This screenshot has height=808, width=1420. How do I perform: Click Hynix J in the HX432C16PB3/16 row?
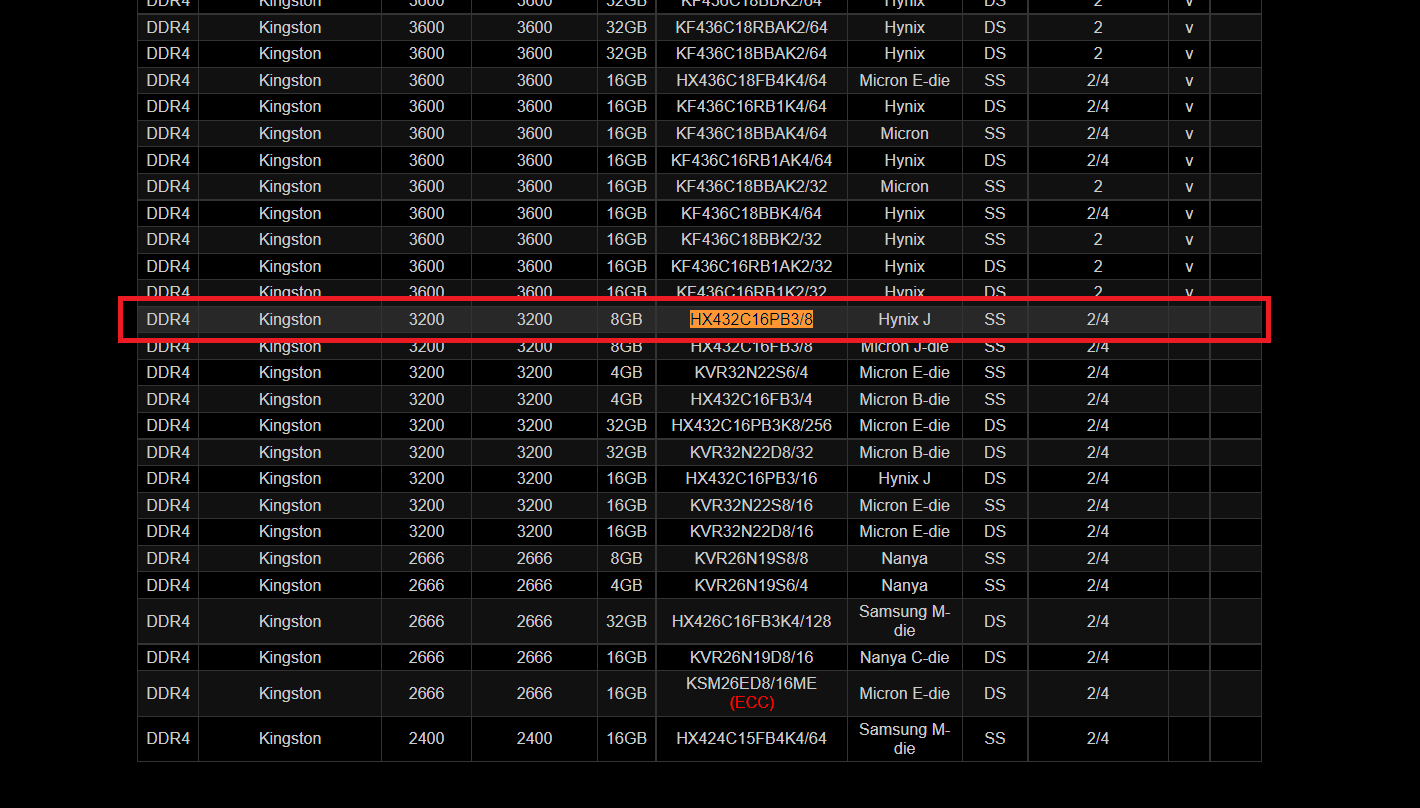(904, 478)
